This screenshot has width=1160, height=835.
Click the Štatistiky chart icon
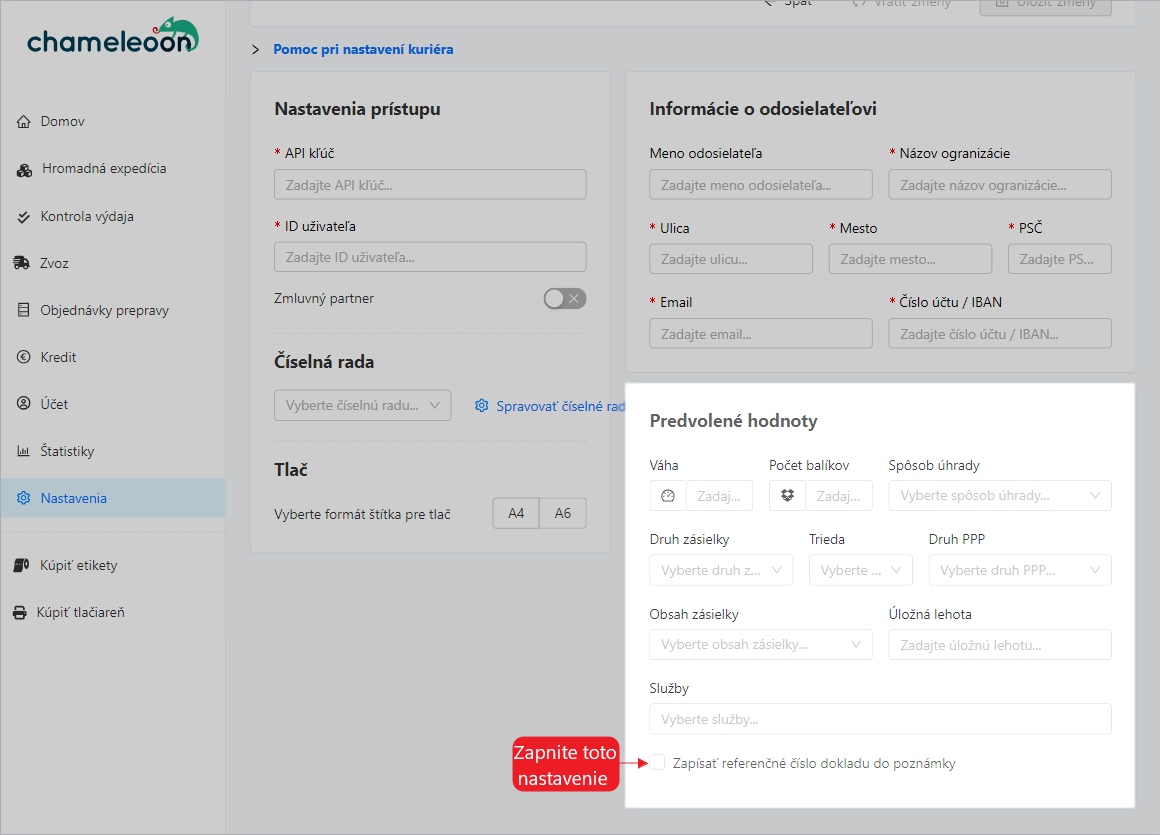(x=24, y=451)
